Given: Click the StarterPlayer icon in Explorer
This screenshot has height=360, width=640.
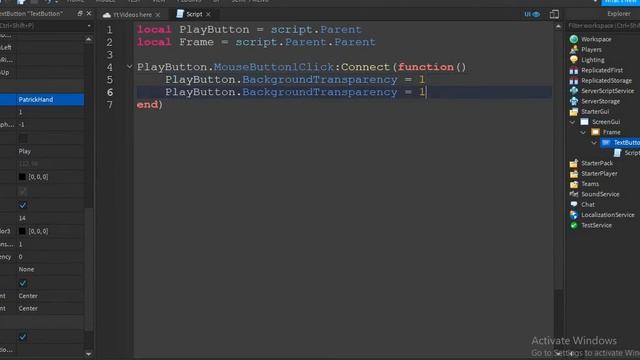Looking at the screenshot, I should coord(574,173).
